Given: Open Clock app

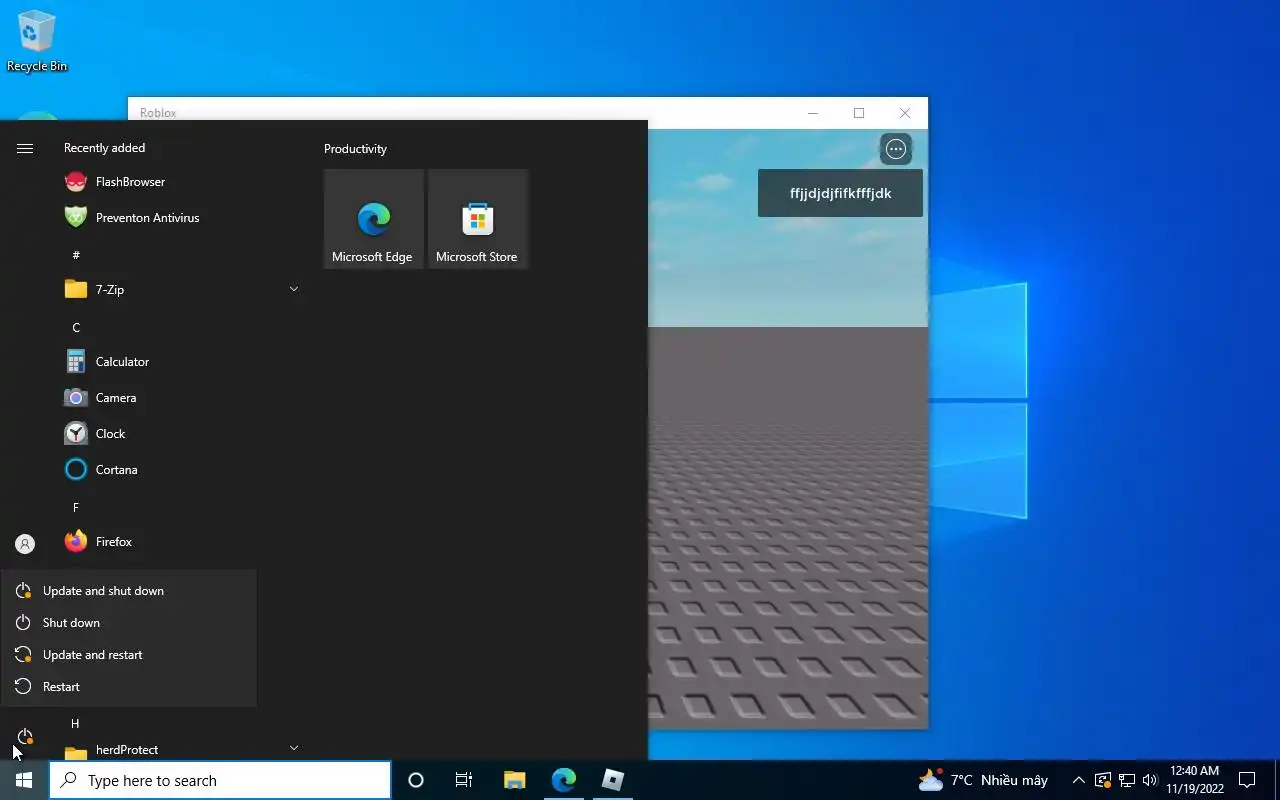Looking at the screenshot, I should [x=180, y=434].
